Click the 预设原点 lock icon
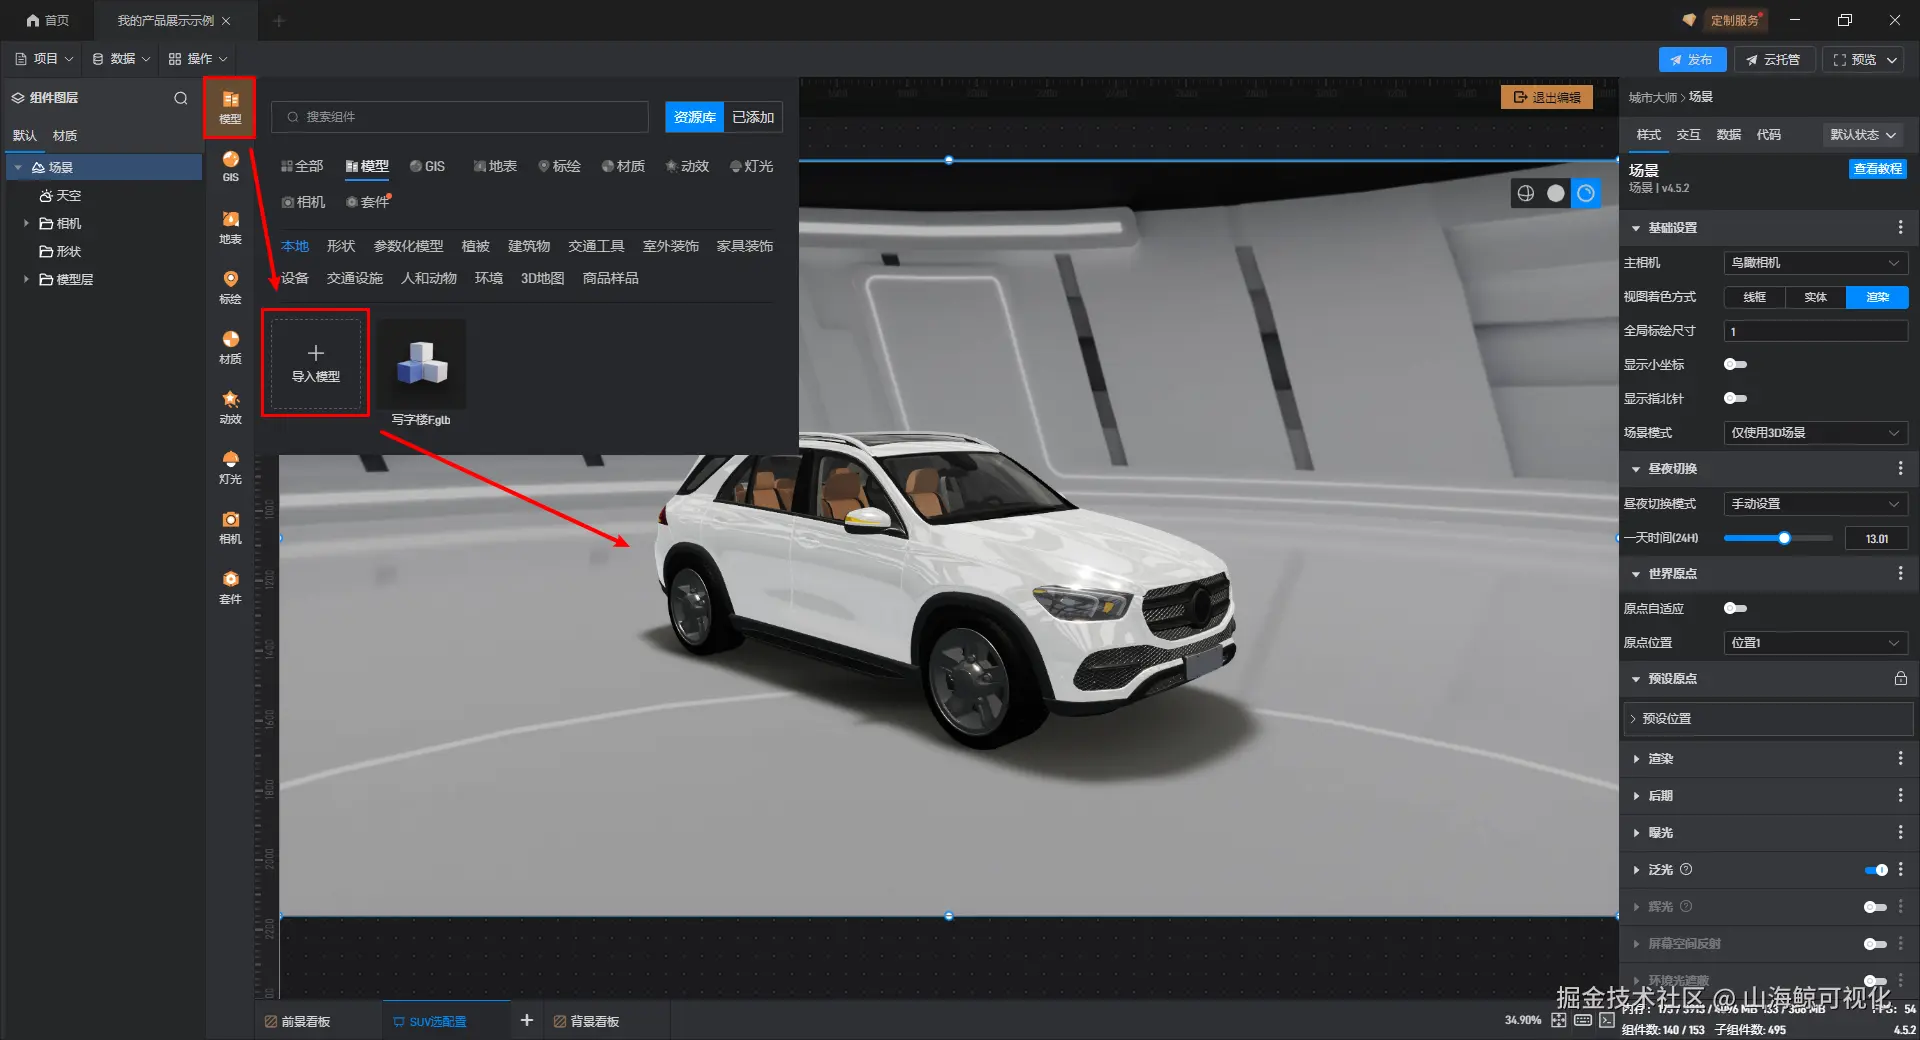 pos(1900,678)
